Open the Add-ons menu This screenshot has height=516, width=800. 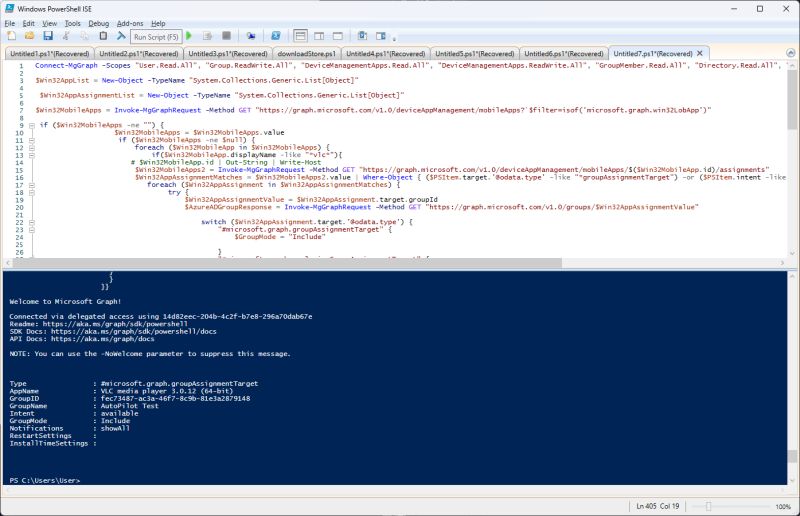(x=130, y=23)
